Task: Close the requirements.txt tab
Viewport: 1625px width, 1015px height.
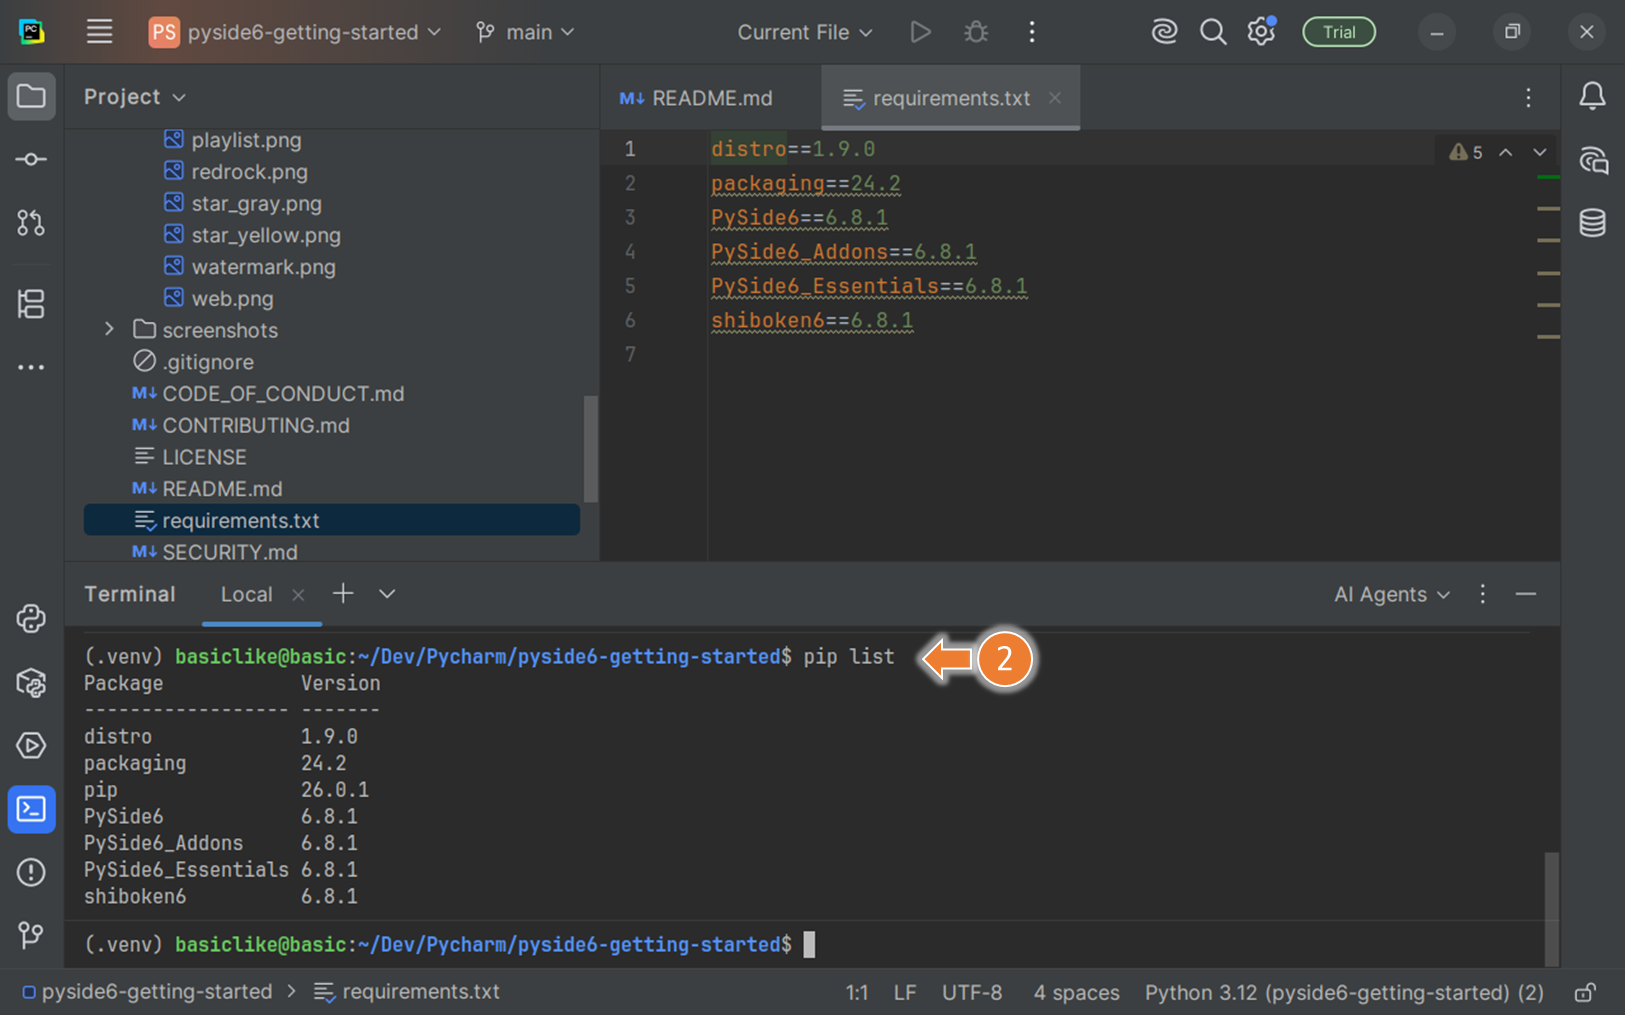Action: tap(1055, 98)
